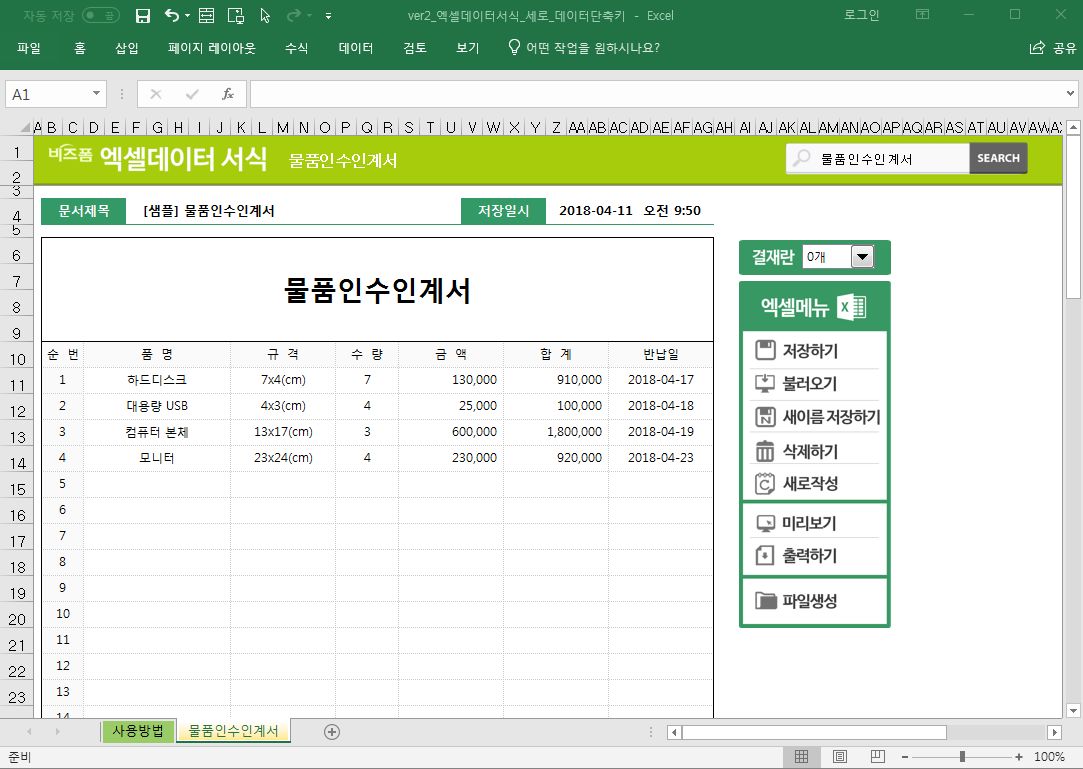Switch to Page Layout view in status bar
Viewport: 1083px width, 769px height.
pyautogui.click(x=840, y=757)
